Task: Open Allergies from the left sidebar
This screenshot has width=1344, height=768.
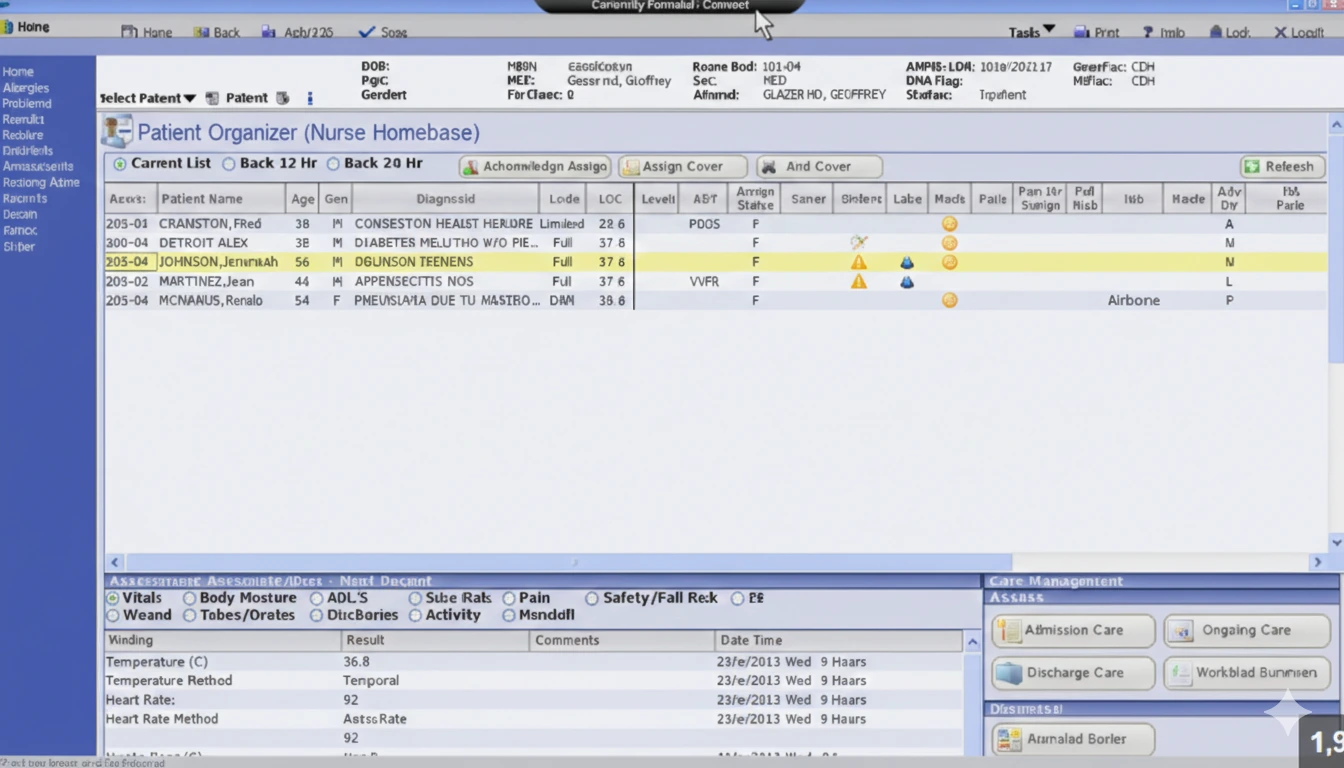Action: tap(25, 87)
